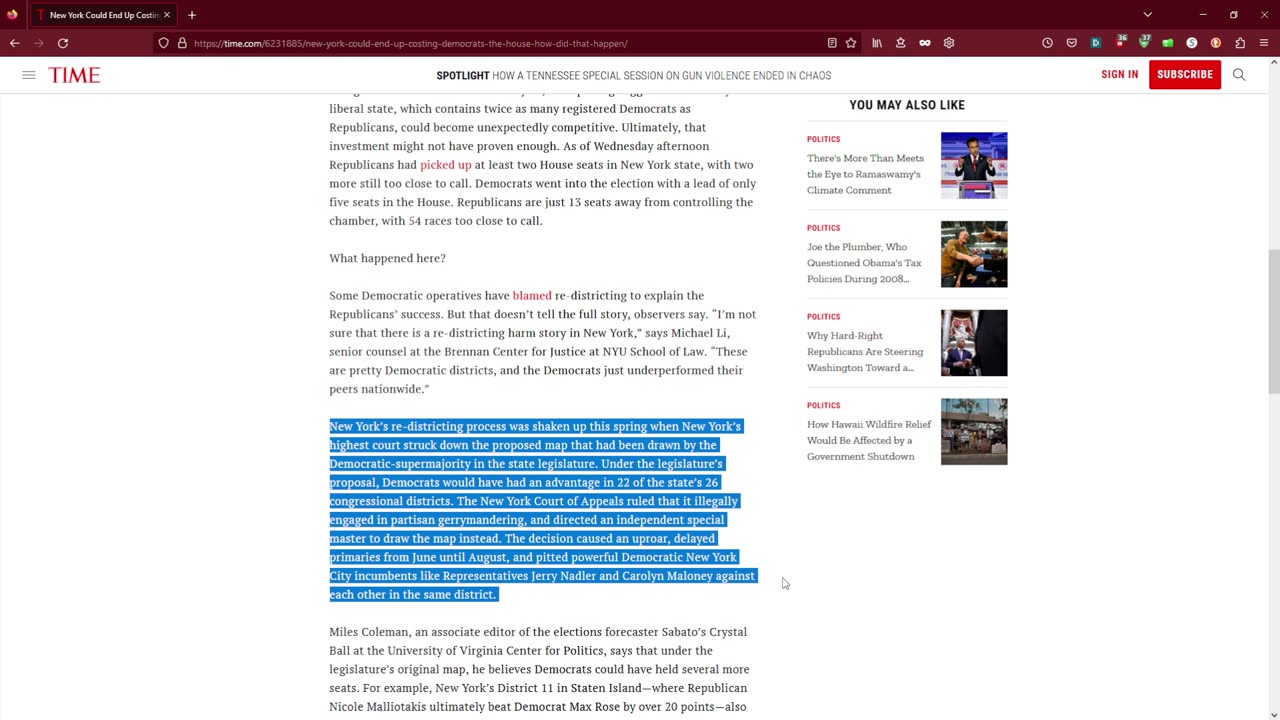Click SIGN IN link

[x=1119, y=74]
